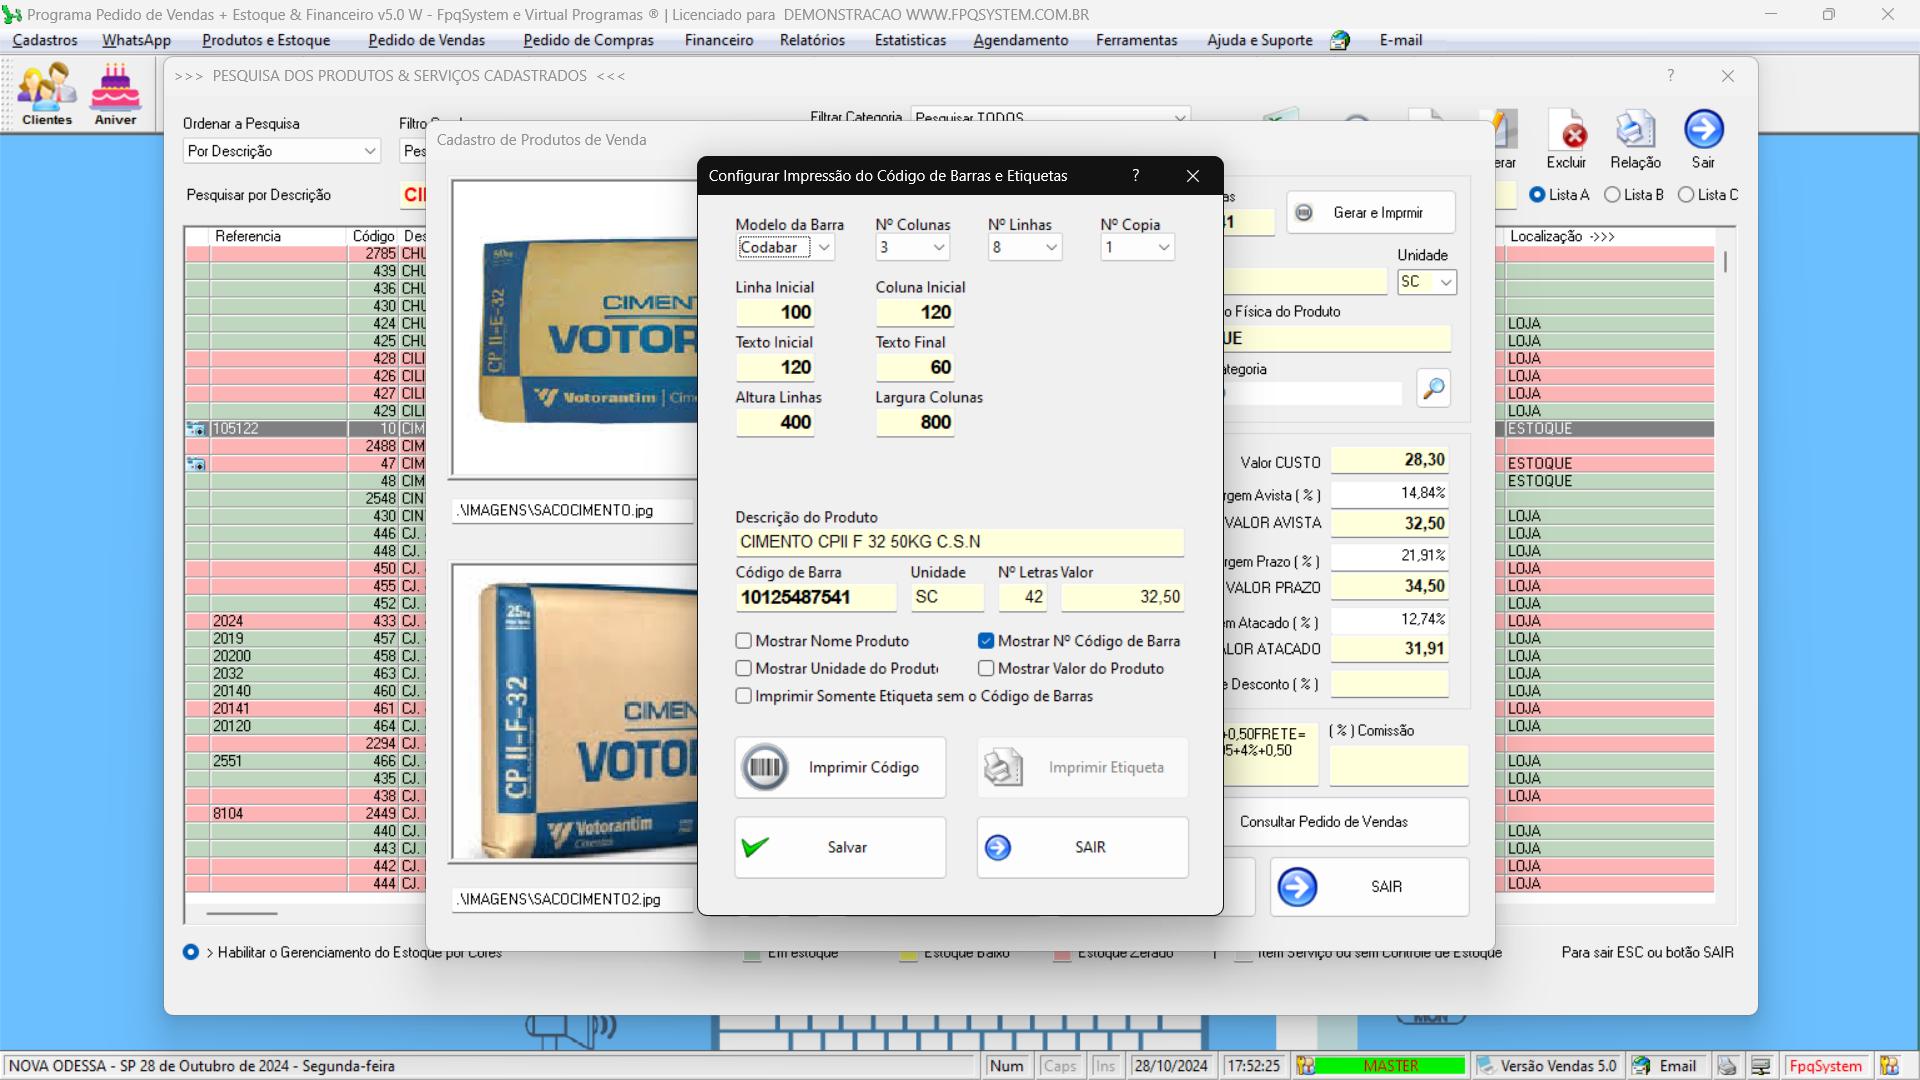
Task: Click the barcode icon on Imprimir Código
Action: (x=766, y=767)
